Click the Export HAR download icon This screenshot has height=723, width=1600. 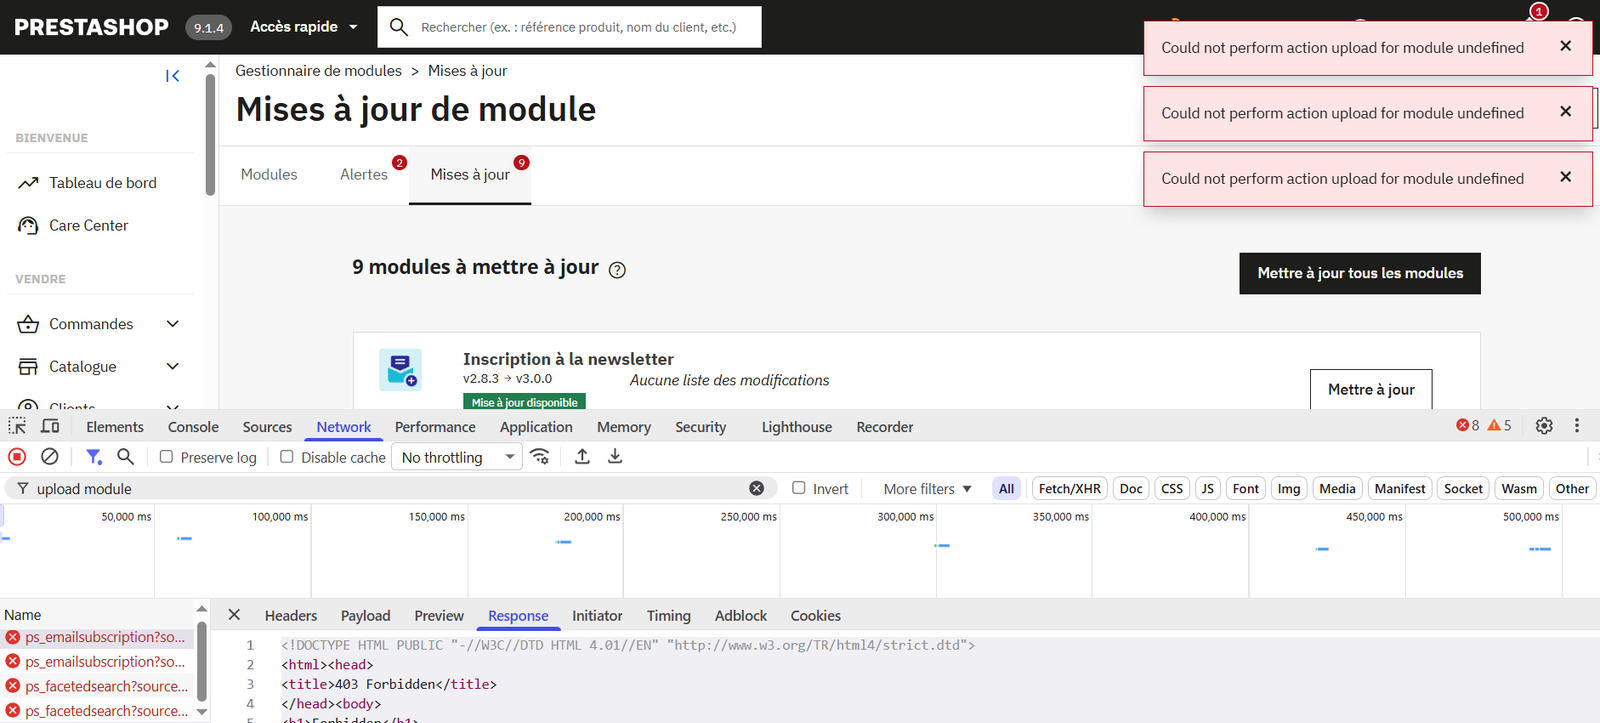615,457
